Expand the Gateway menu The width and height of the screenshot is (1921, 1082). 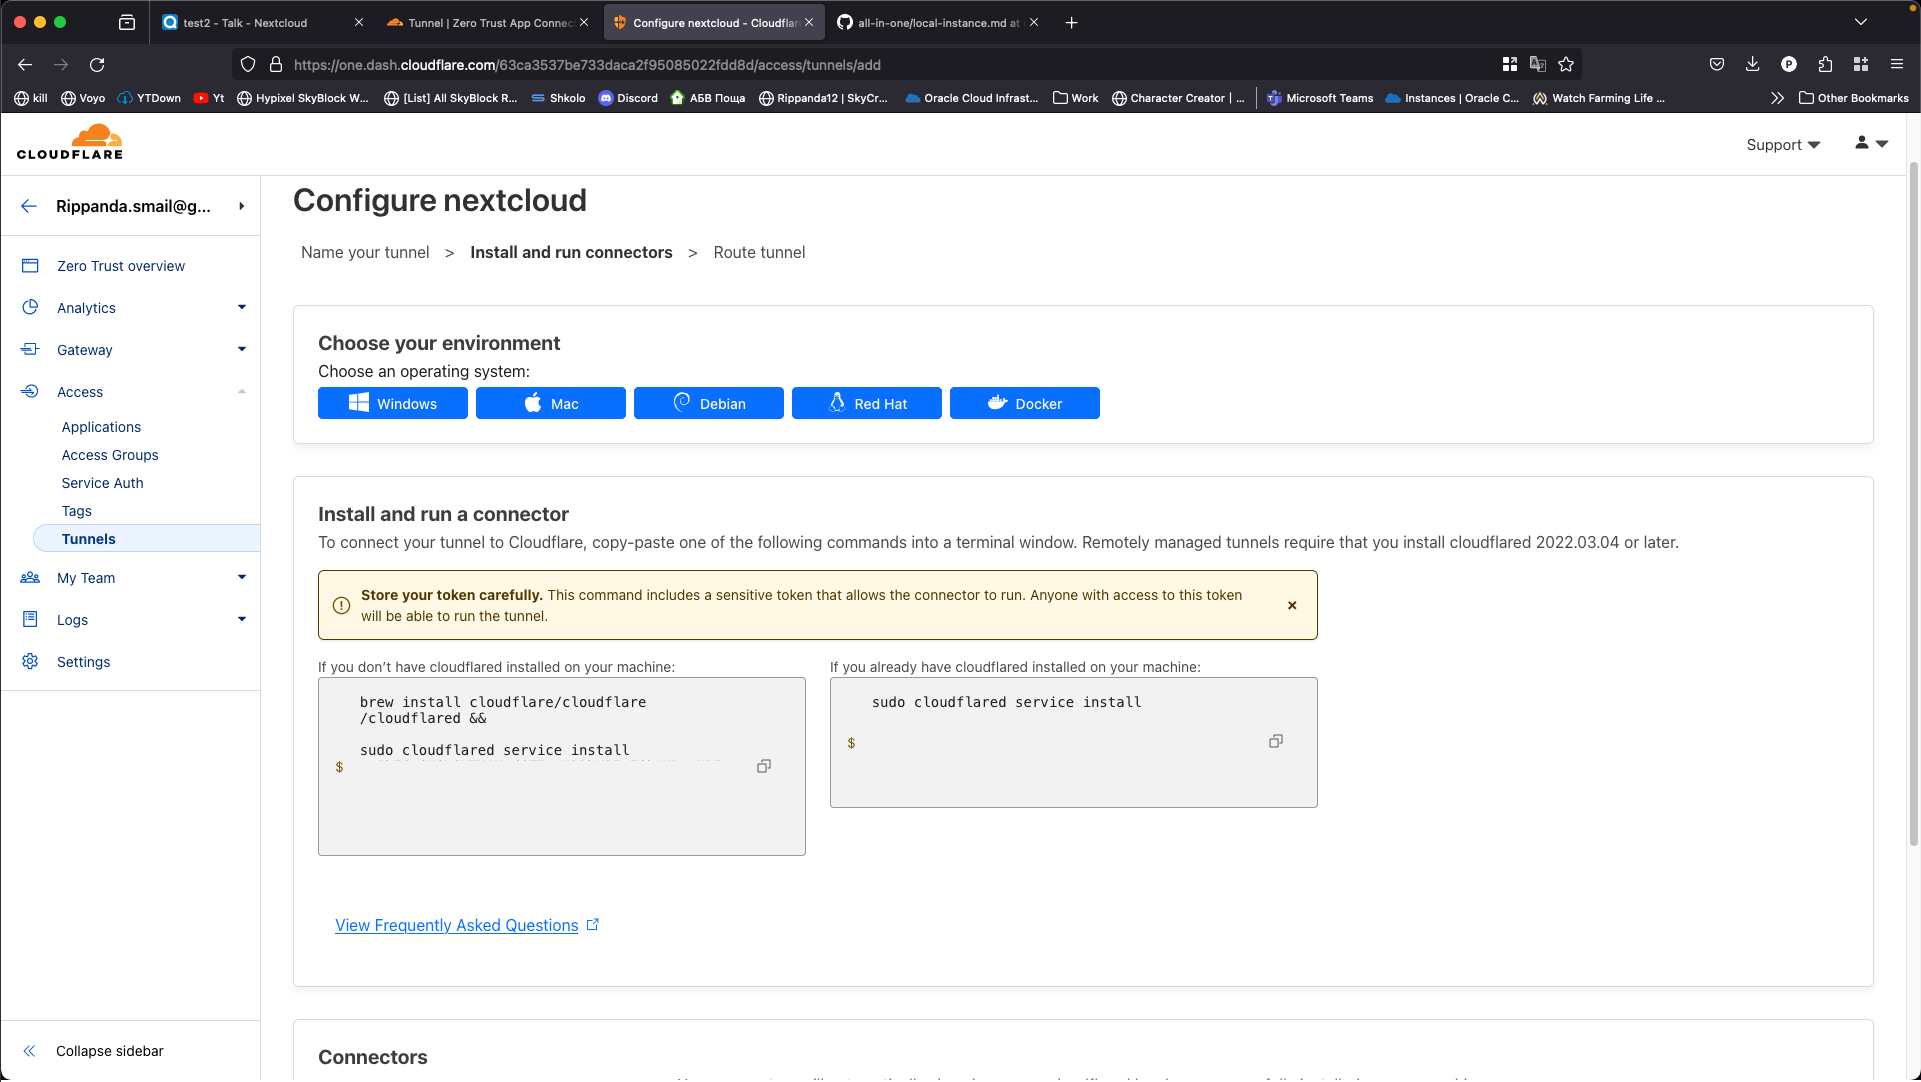(242, 349)
